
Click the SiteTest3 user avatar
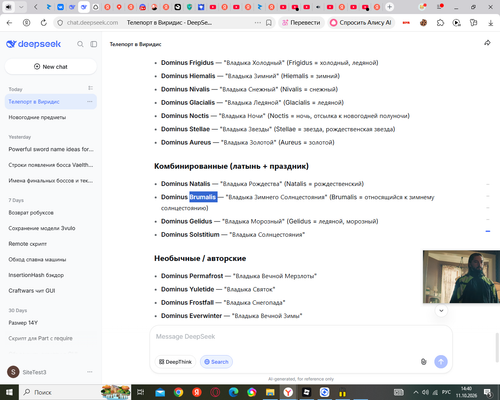[13, 372]
